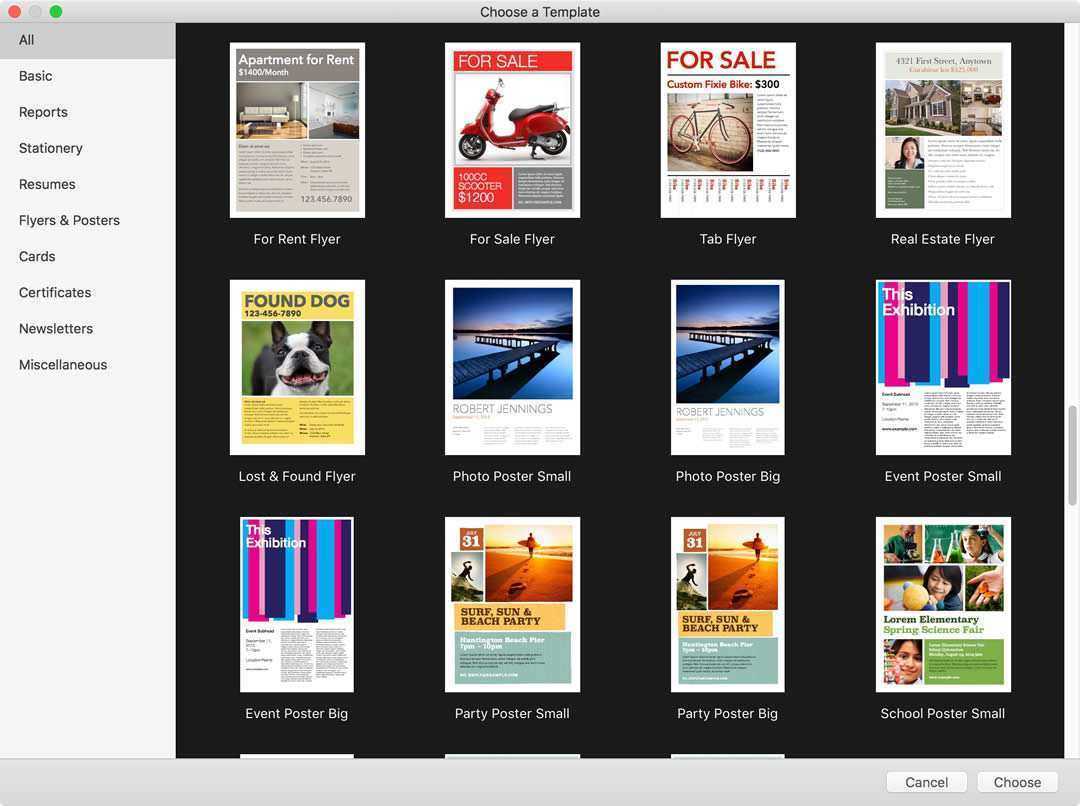Open the Certificates category in sidebar

tap(55, 292)
